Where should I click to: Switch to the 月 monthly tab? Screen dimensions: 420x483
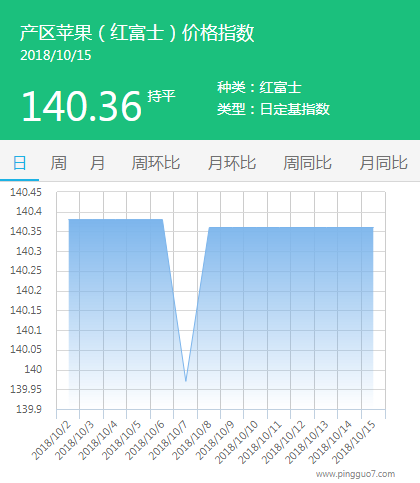[97, 163]
